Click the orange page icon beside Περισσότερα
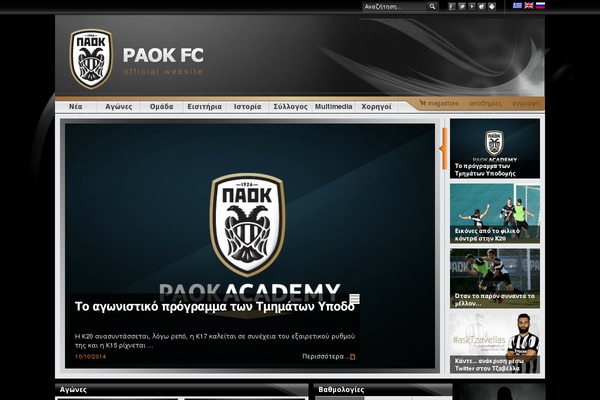The image size is (600, 400). [352, 357]
